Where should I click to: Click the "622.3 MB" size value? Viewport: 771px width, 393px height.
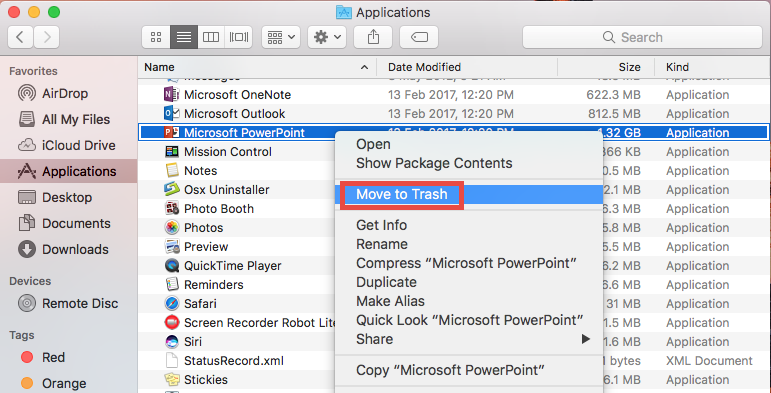click(614, 94)
